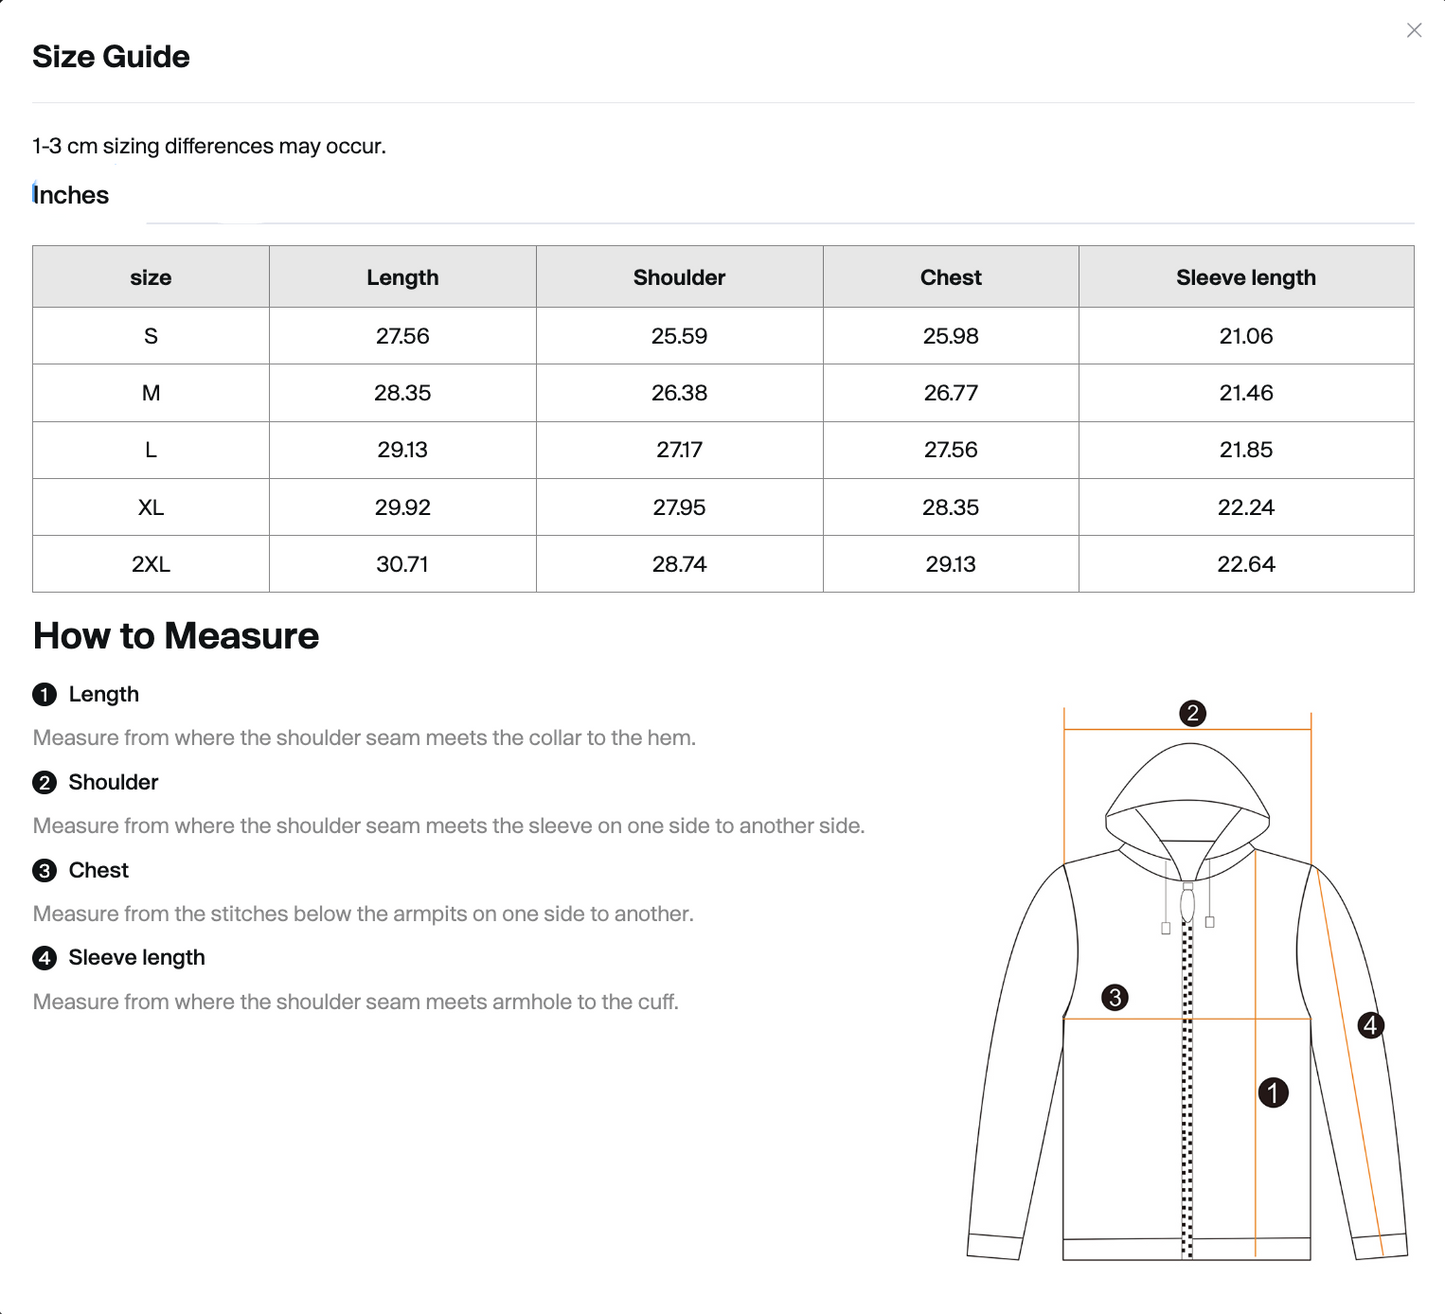This screenshot has height=1314, width=1445.
Task: Close the Size Guide dialog
Action: 1414,30
